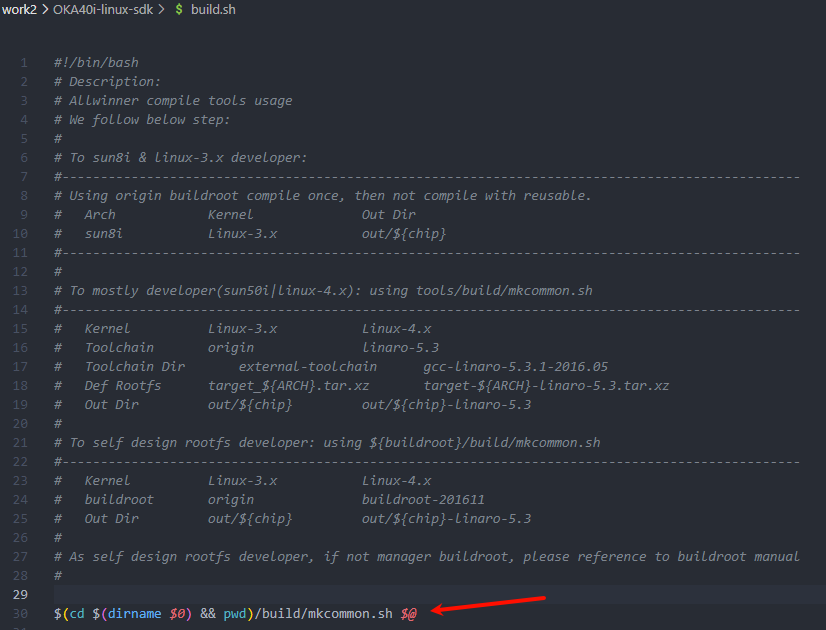This screenshot has height=630, width=826.
Task: Place cursor on empty highlighted line 29
Action: (x=400, y=594)
